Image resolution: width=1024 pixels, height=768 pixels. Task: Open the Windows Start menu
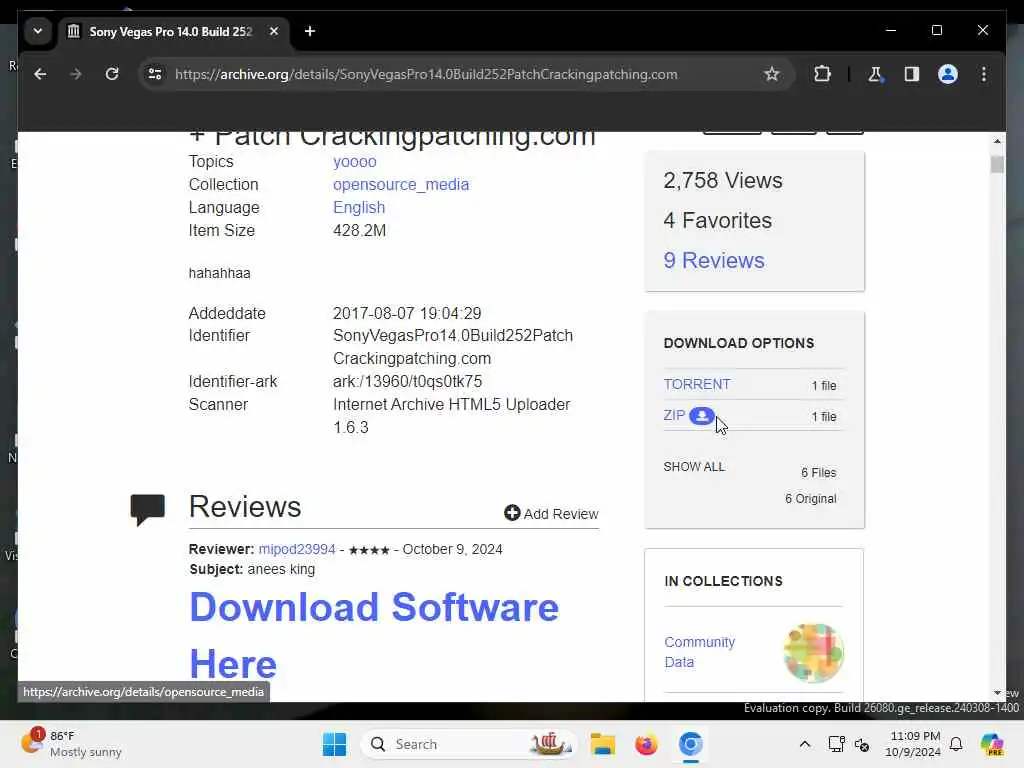[x=334, y=744]
